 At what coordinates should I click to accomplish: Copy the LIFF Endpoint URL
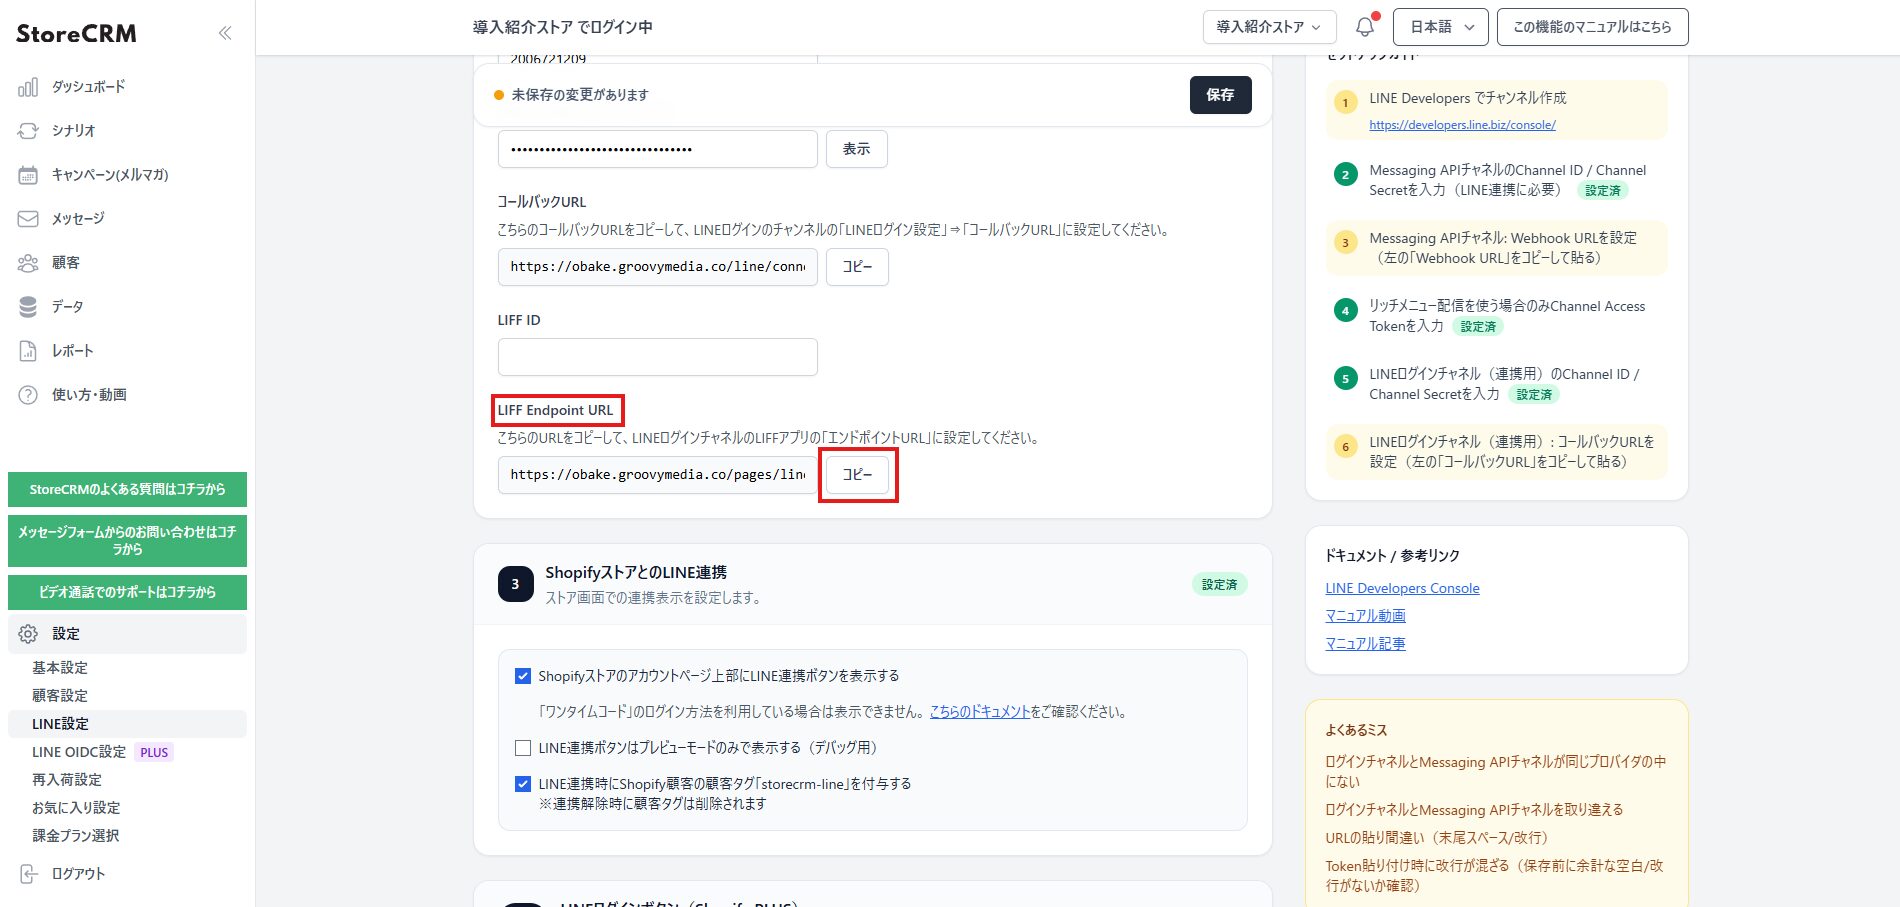point(857,475)
